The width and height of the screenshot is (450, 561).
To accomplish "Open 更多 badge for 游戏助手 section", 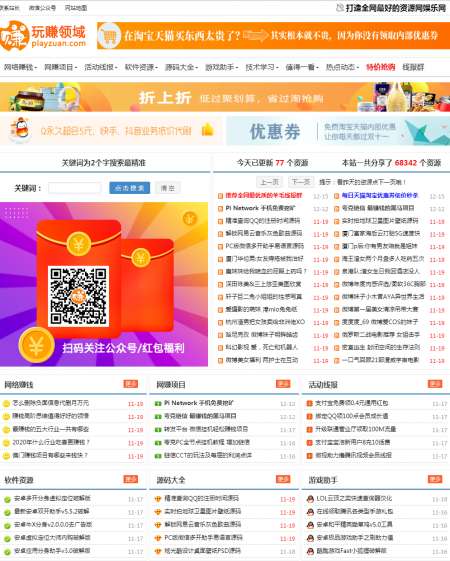I will (x=435, y=479).
